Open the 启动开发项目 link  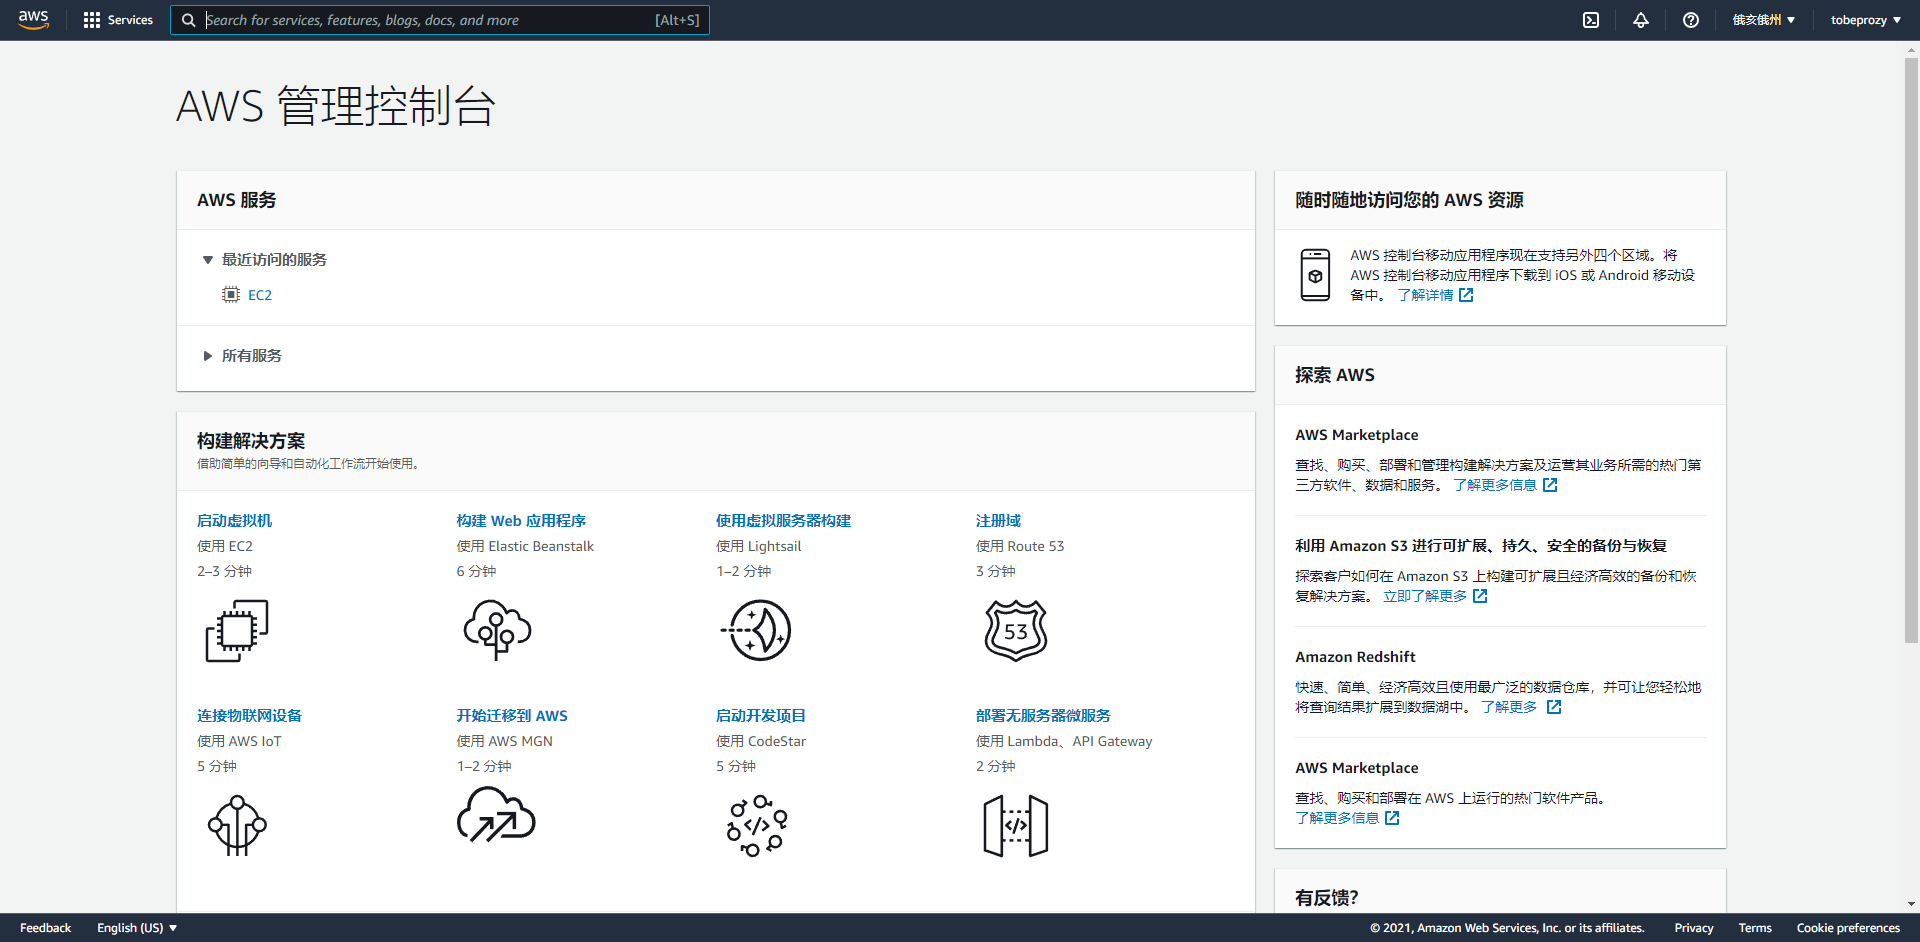tap(761, 716)
